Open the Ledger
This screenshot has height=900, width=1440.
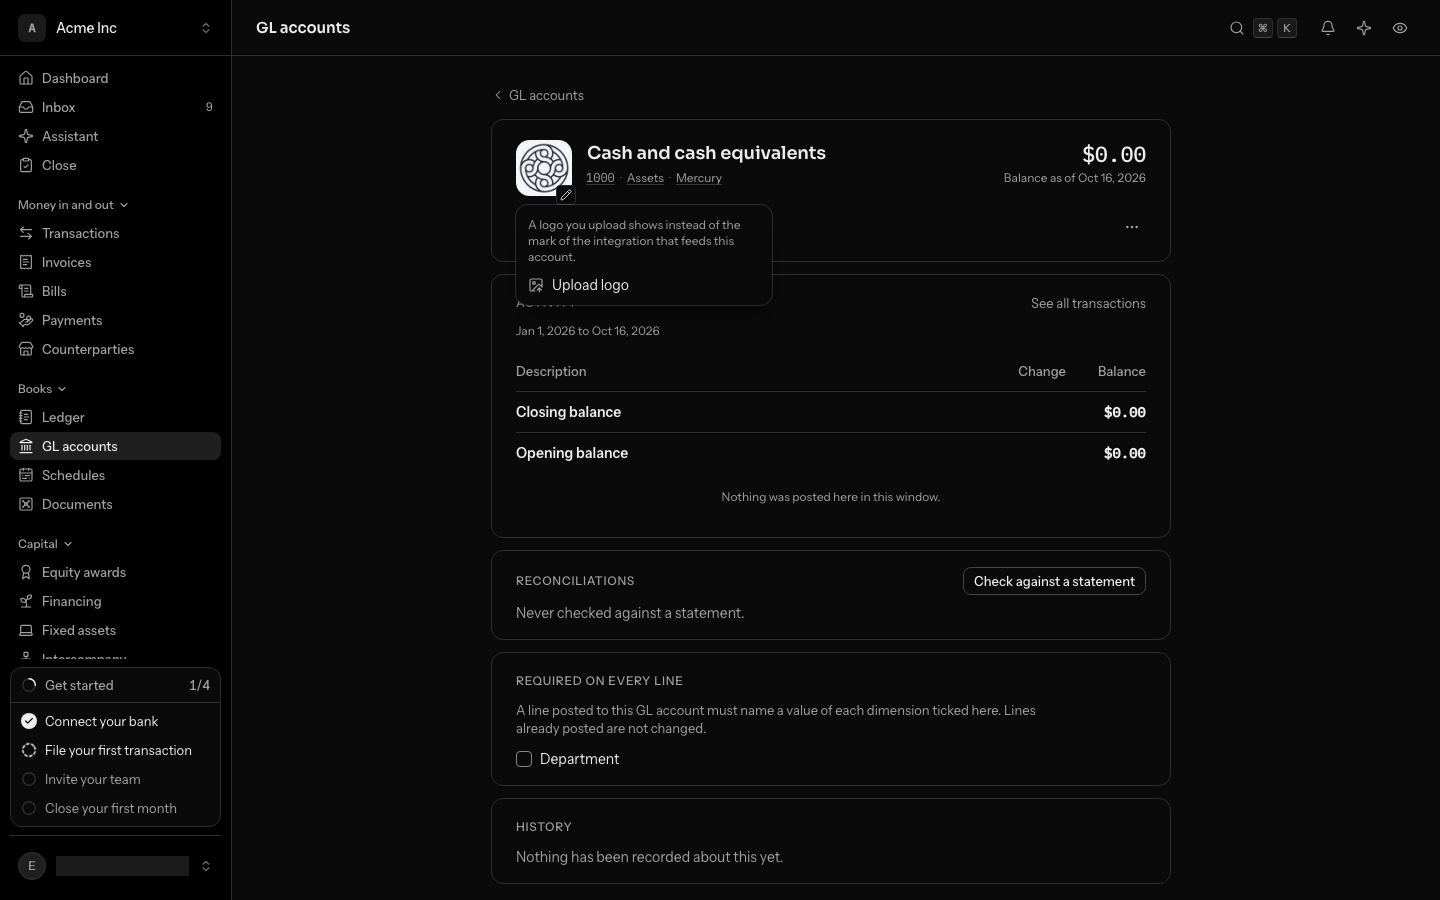coord(115,417)
